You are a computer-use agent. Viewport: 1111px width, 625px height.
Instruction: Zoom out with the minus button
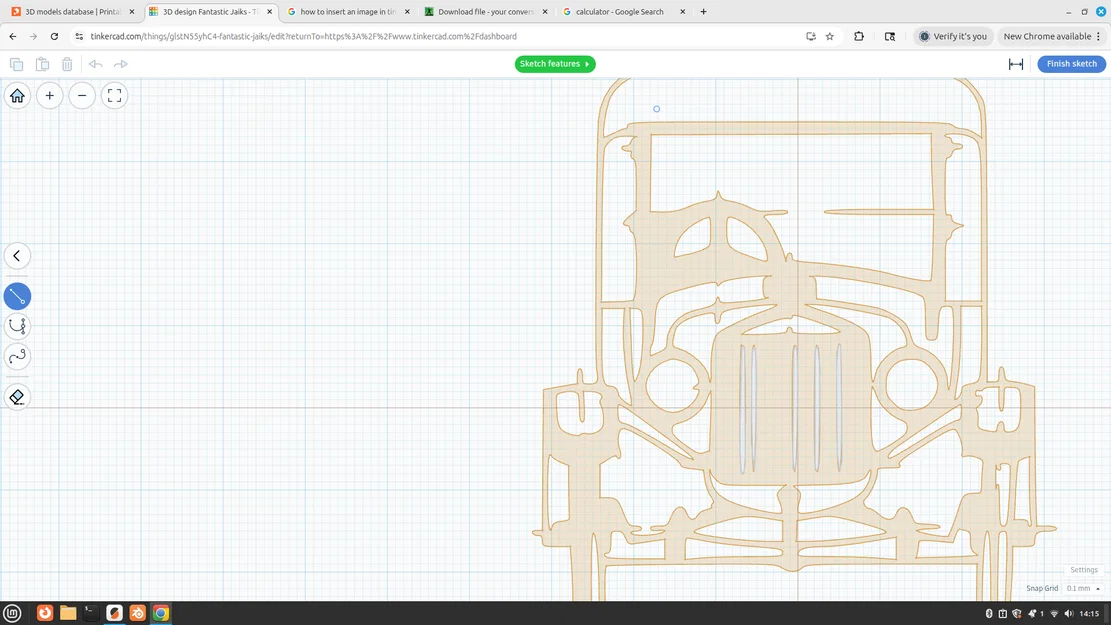click(x=82, y=96)
